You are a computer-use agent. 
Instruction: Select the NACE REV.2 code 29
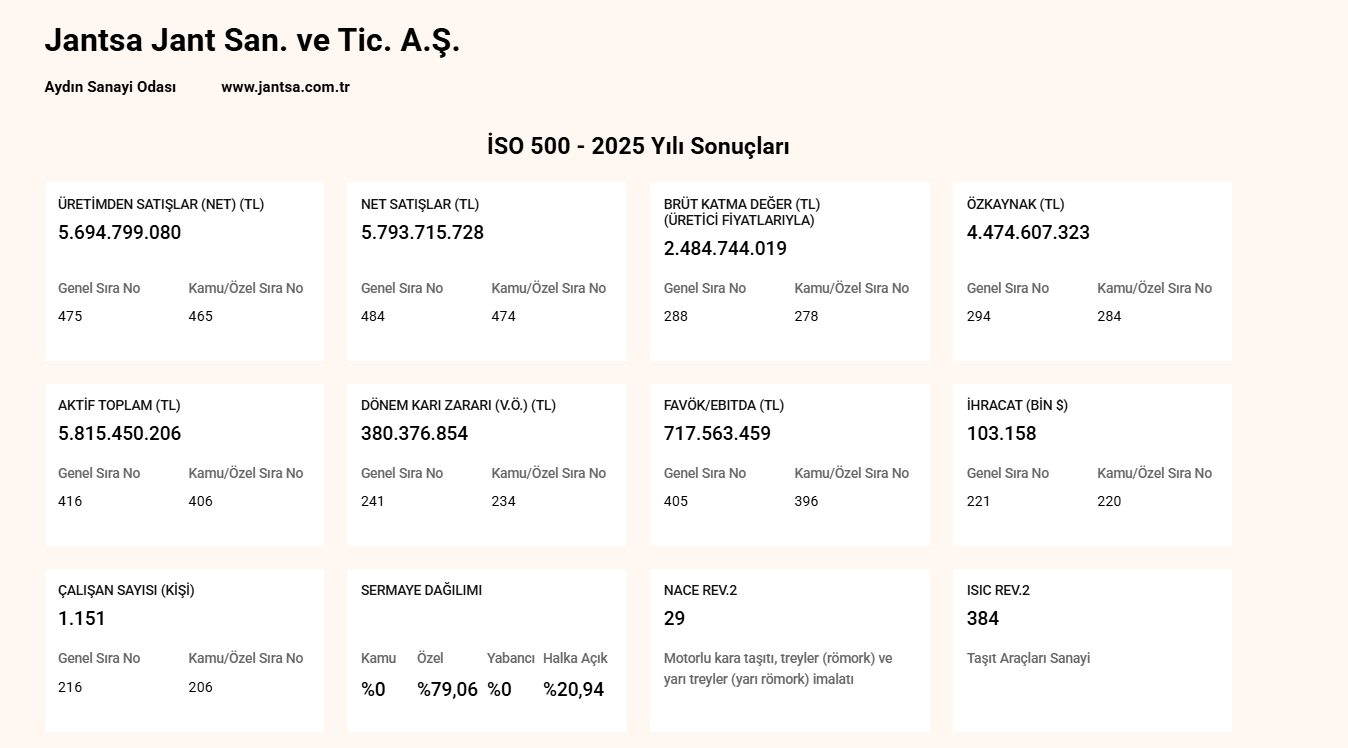(x=675, y=619)
